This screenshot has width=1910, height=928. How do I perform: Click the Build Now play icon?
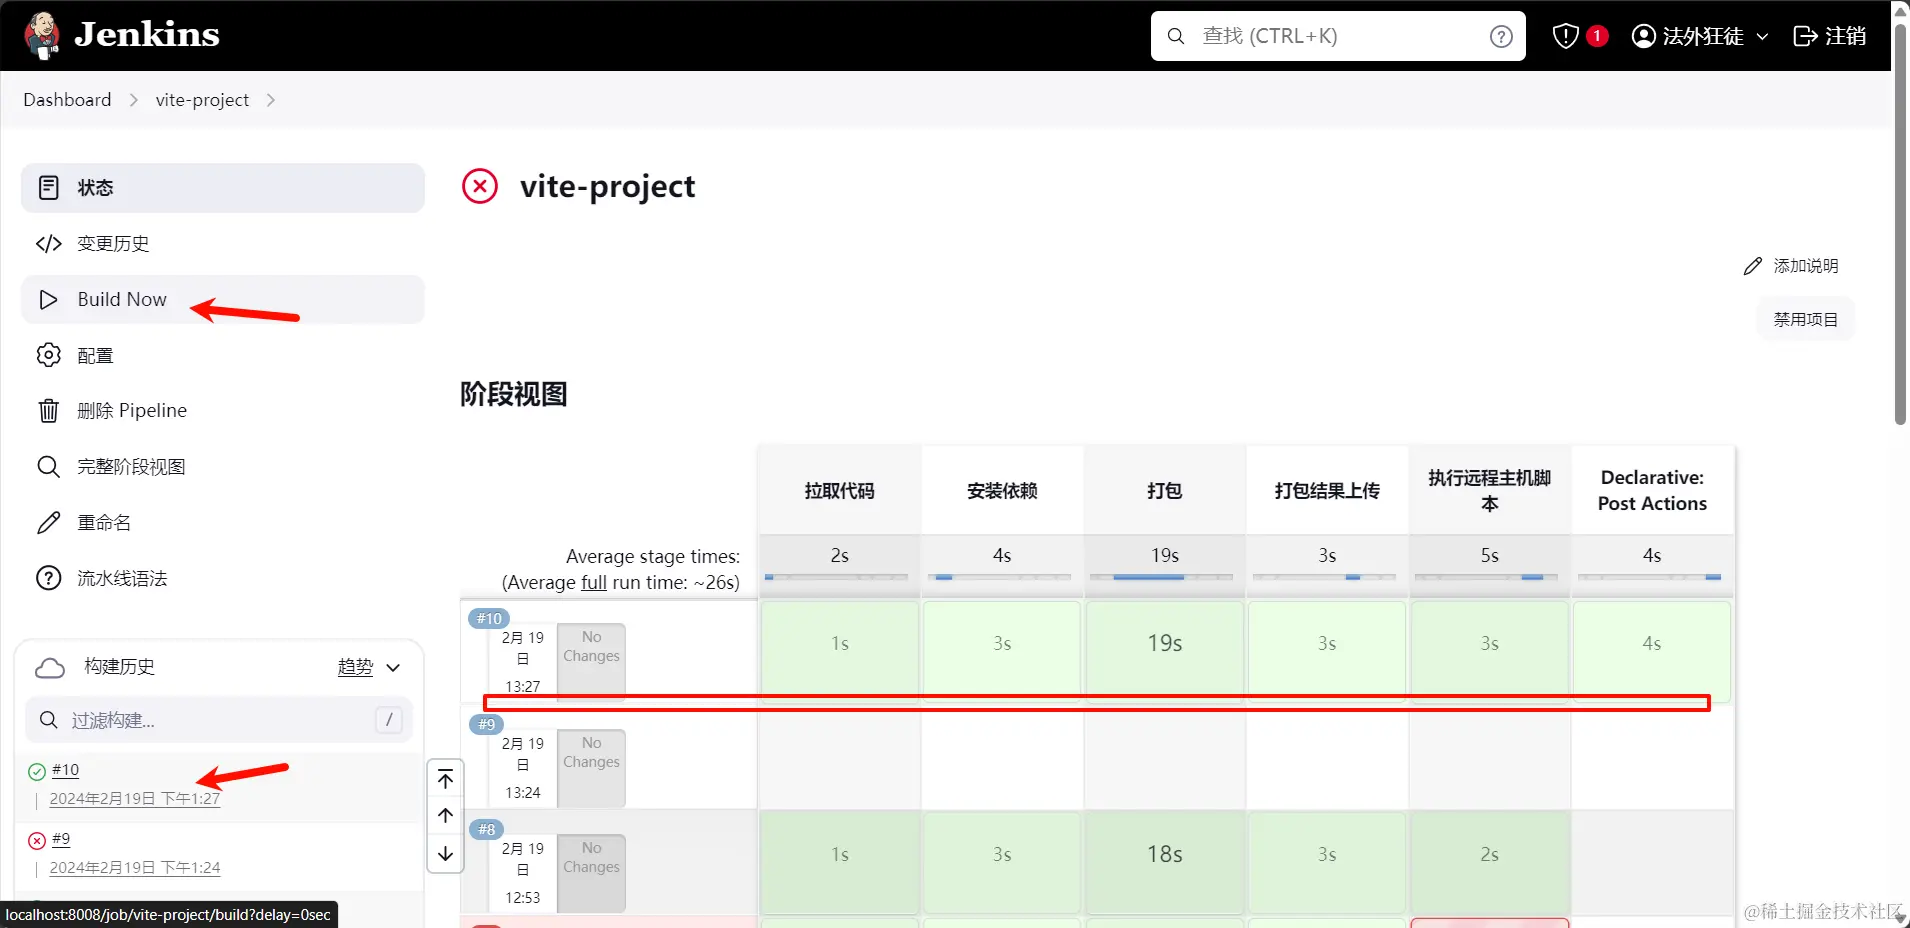pyautogui.click(x=48, y=299)
